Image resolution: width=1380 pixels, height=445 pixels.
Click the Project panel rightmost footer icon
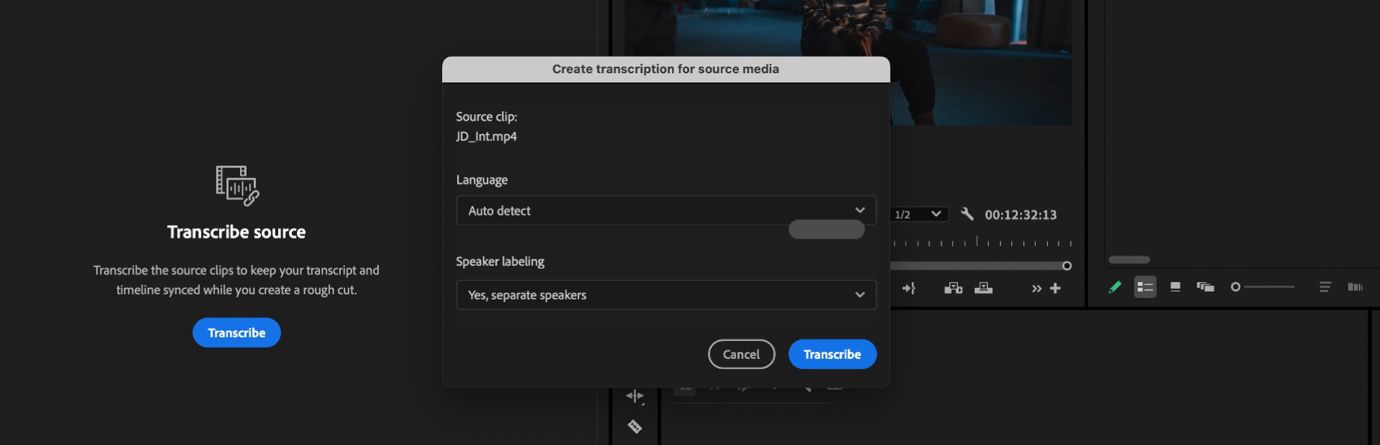tap(1355, 287)
